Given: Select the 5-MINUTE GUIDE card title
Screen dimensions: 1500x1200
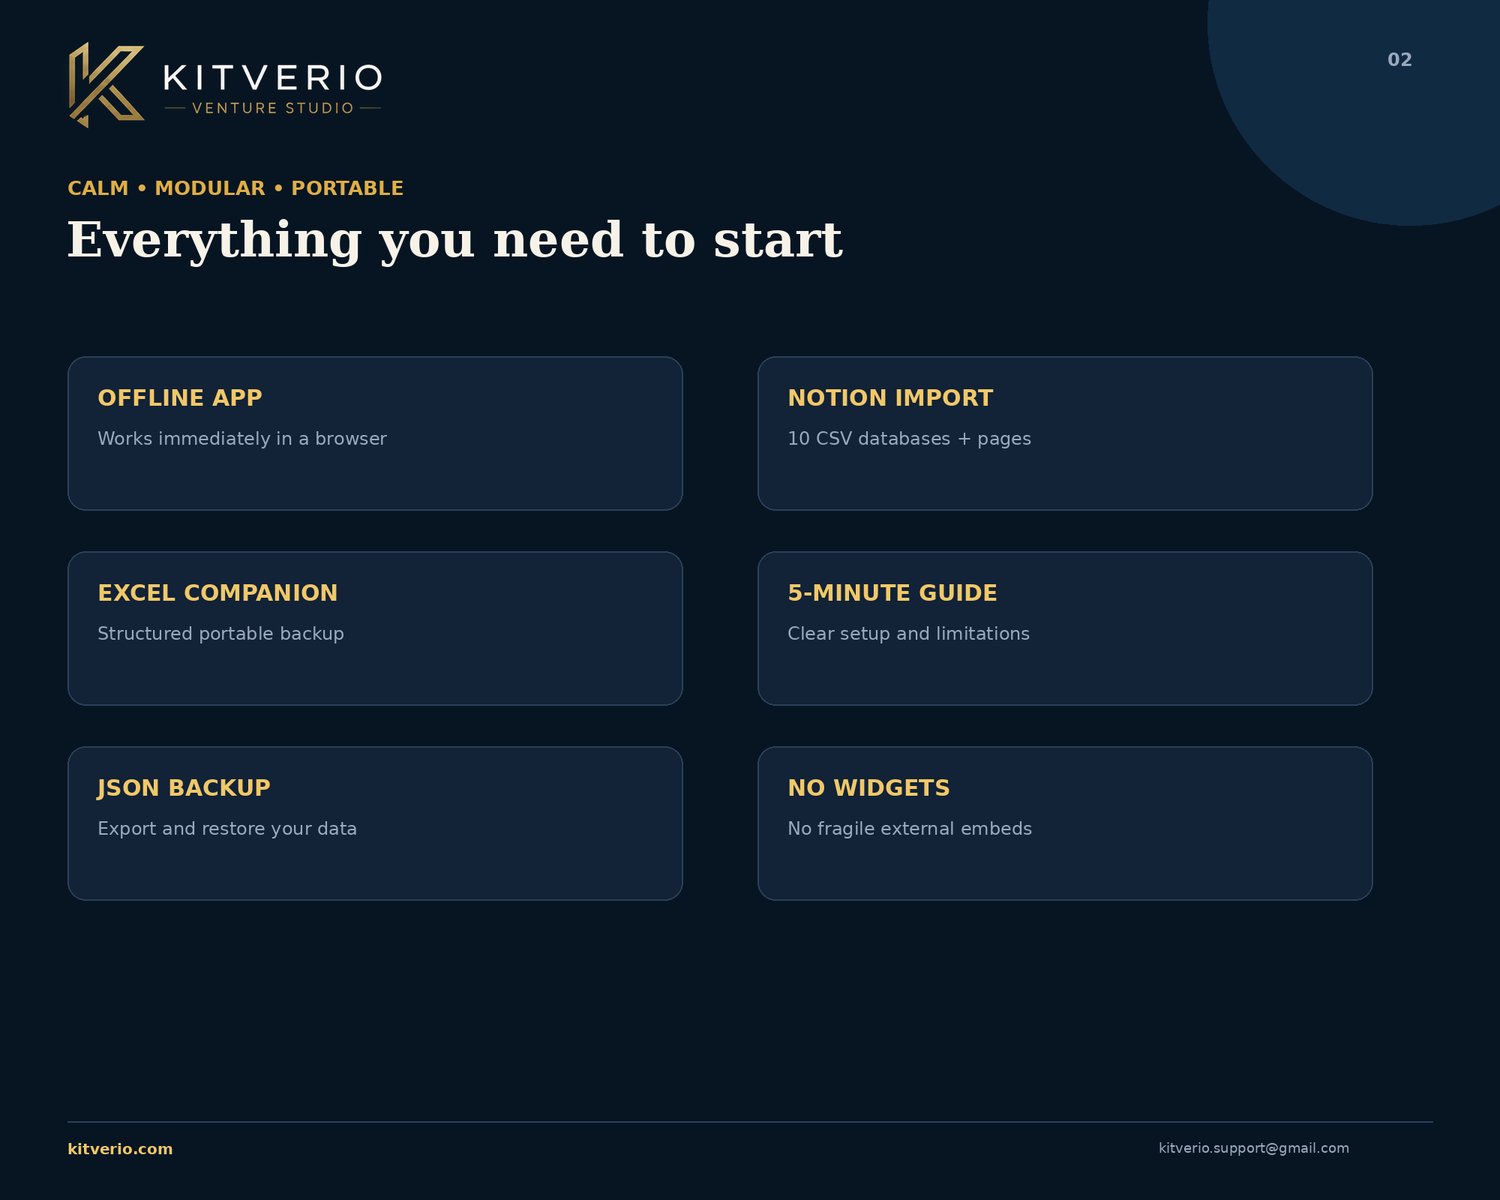Looking at the screenshot, I should click(x=892, y=593).
